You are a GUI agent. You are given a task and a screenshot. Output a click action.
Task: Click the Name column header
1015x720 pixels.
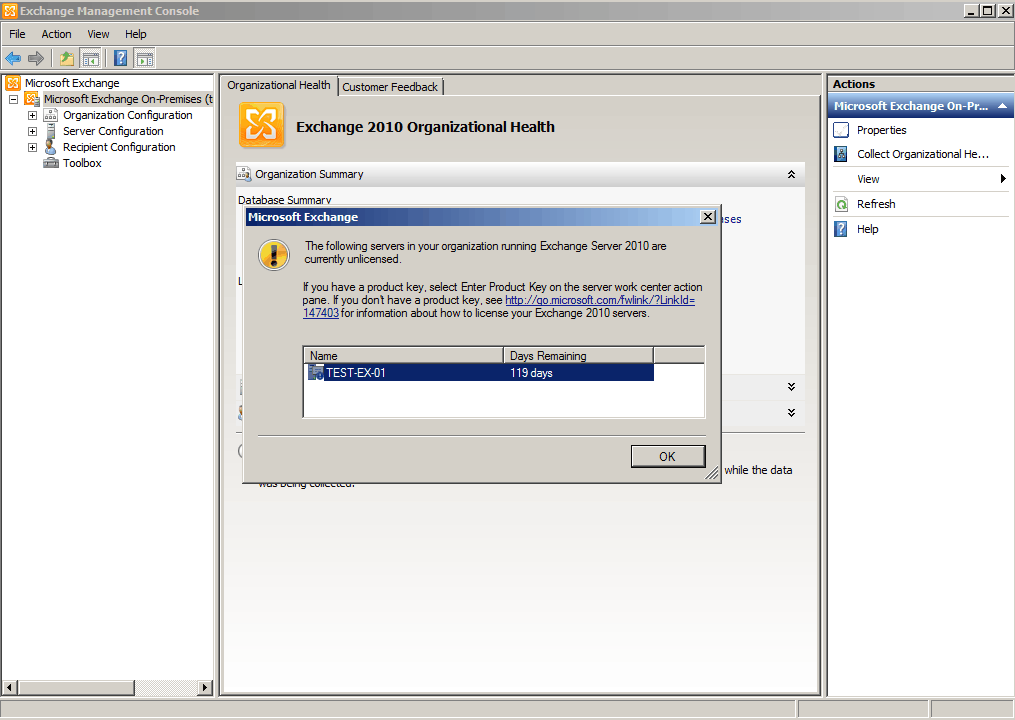click(x=403, y=355)
